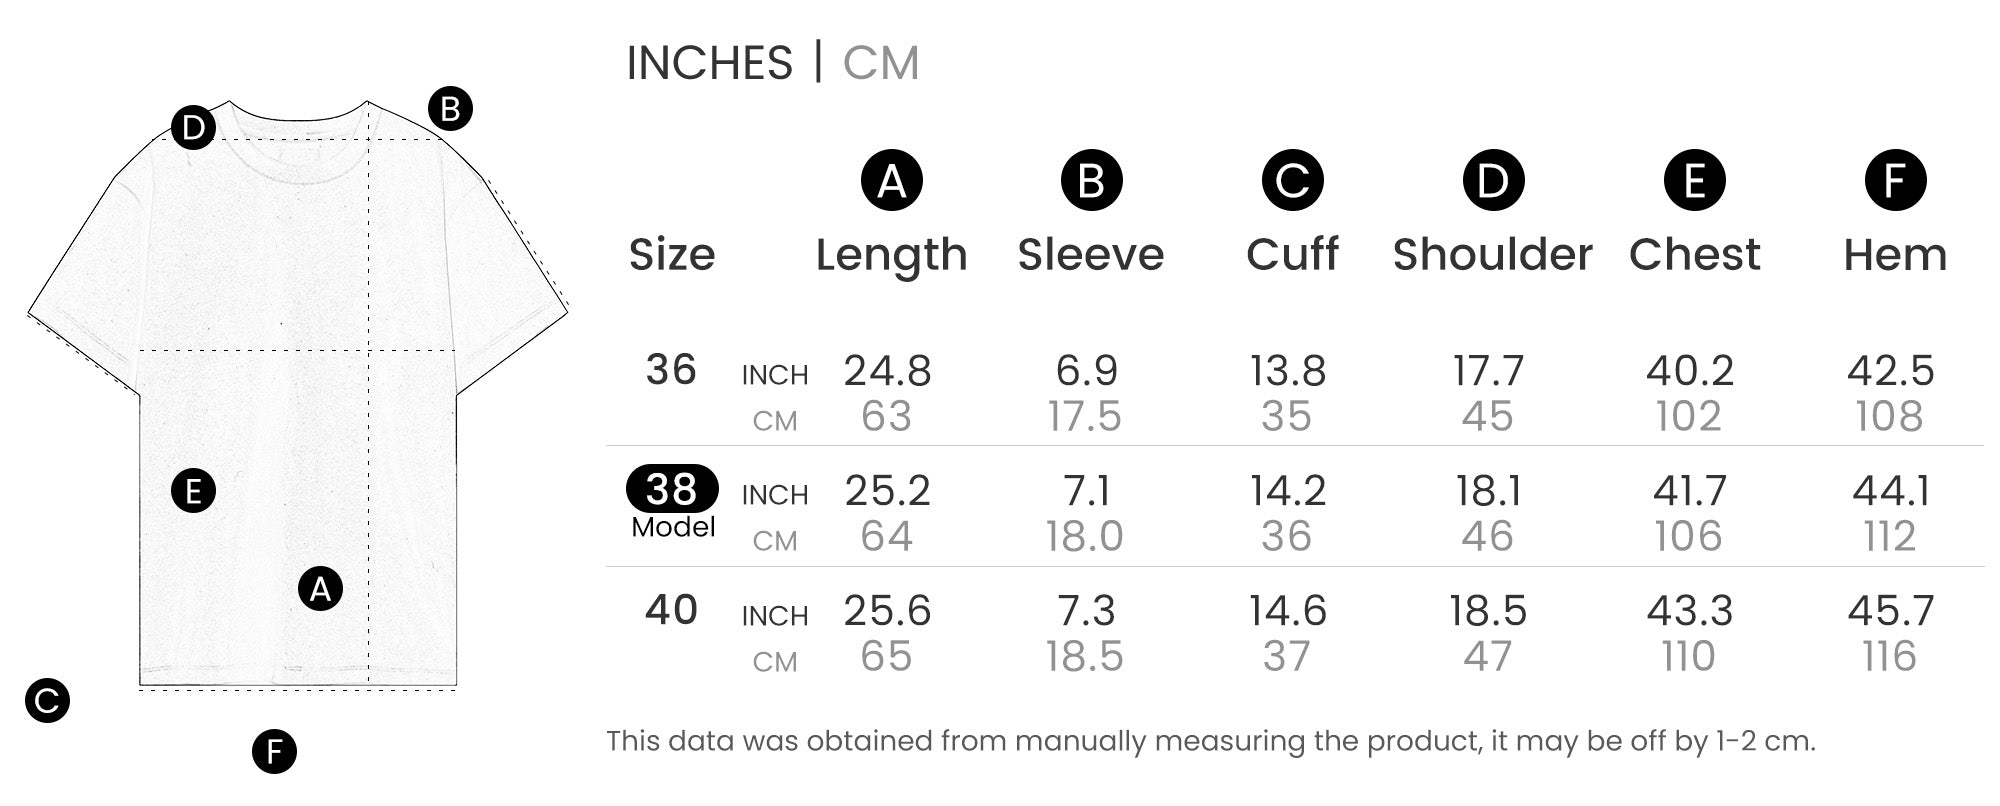Click the B Sleeve icon in table header

coord(1091,181)
